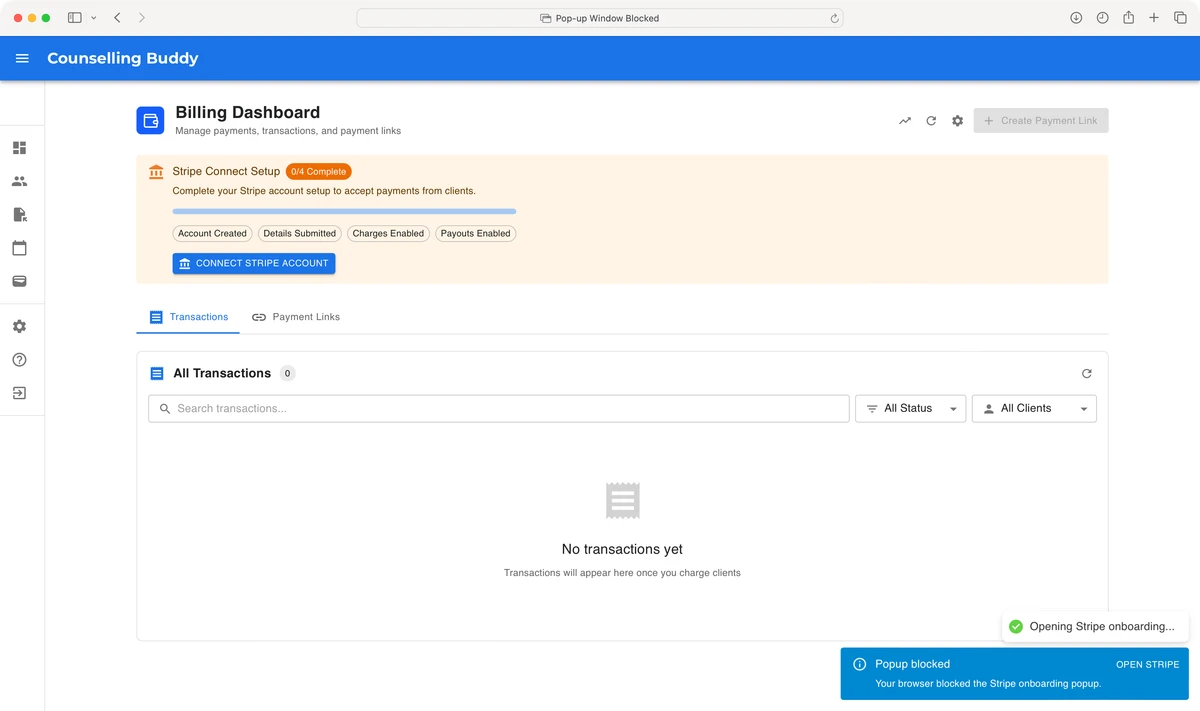
Task: Click the bank icon next to Stripe Connect Setup
Action: coord(156,171)
